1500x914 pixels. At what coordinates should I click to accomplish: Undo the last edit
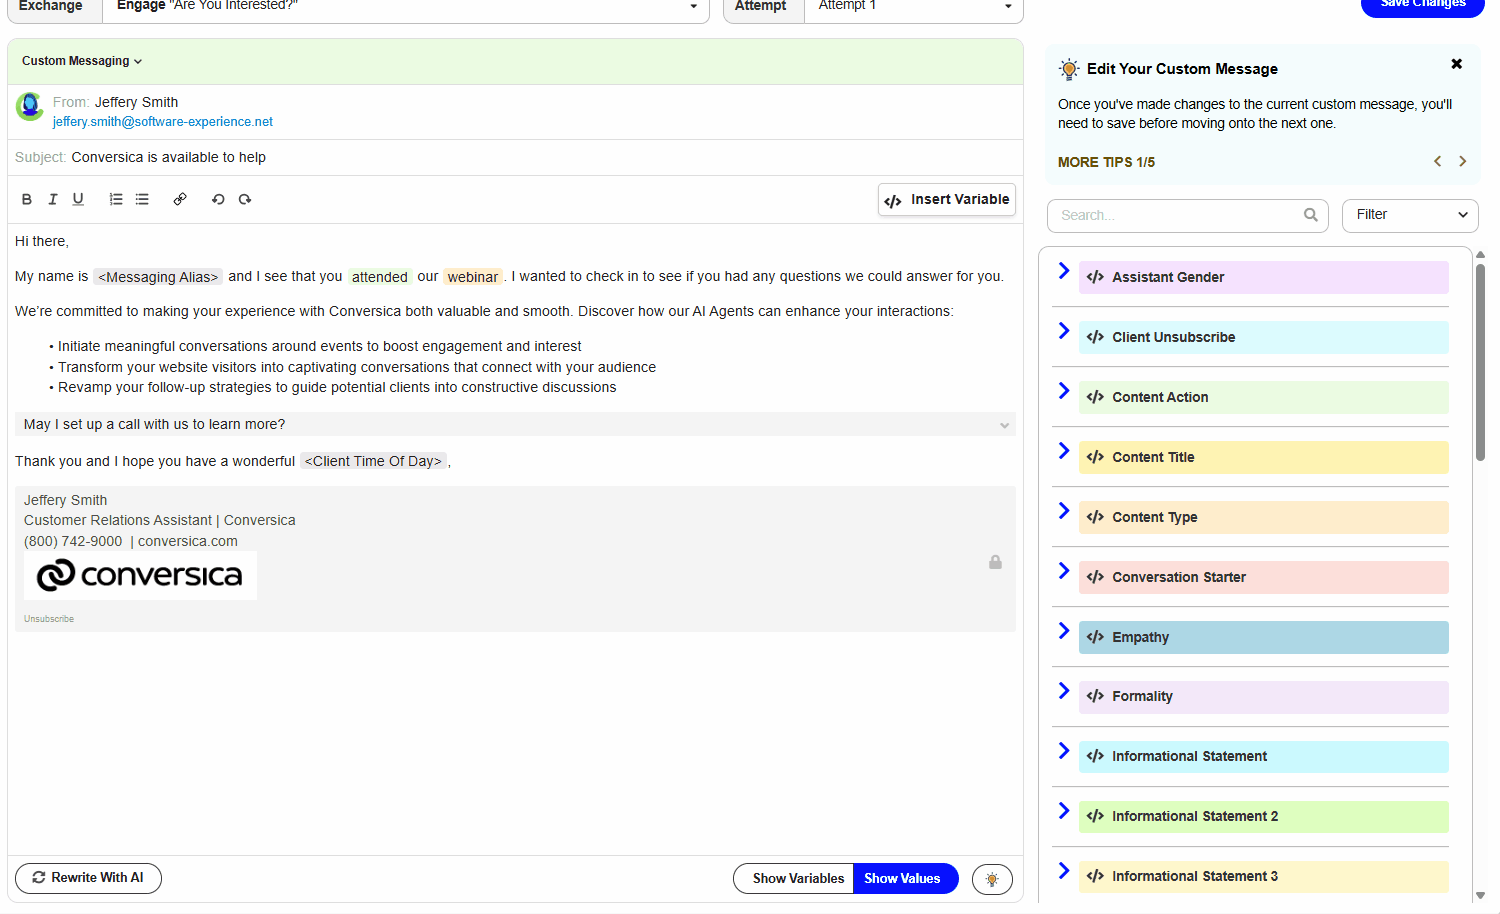coord(218,200)
